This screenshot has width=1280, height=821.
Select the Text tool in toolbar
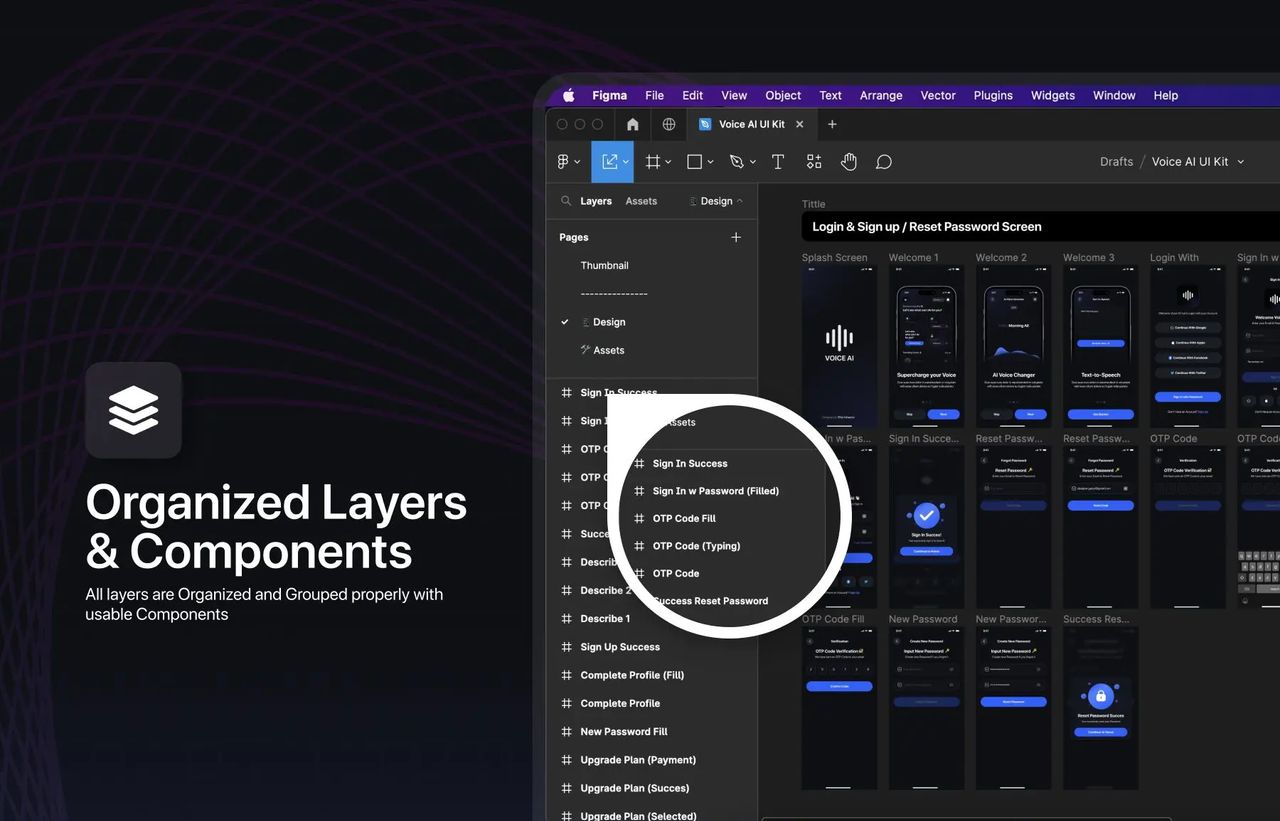pos(778,162)
